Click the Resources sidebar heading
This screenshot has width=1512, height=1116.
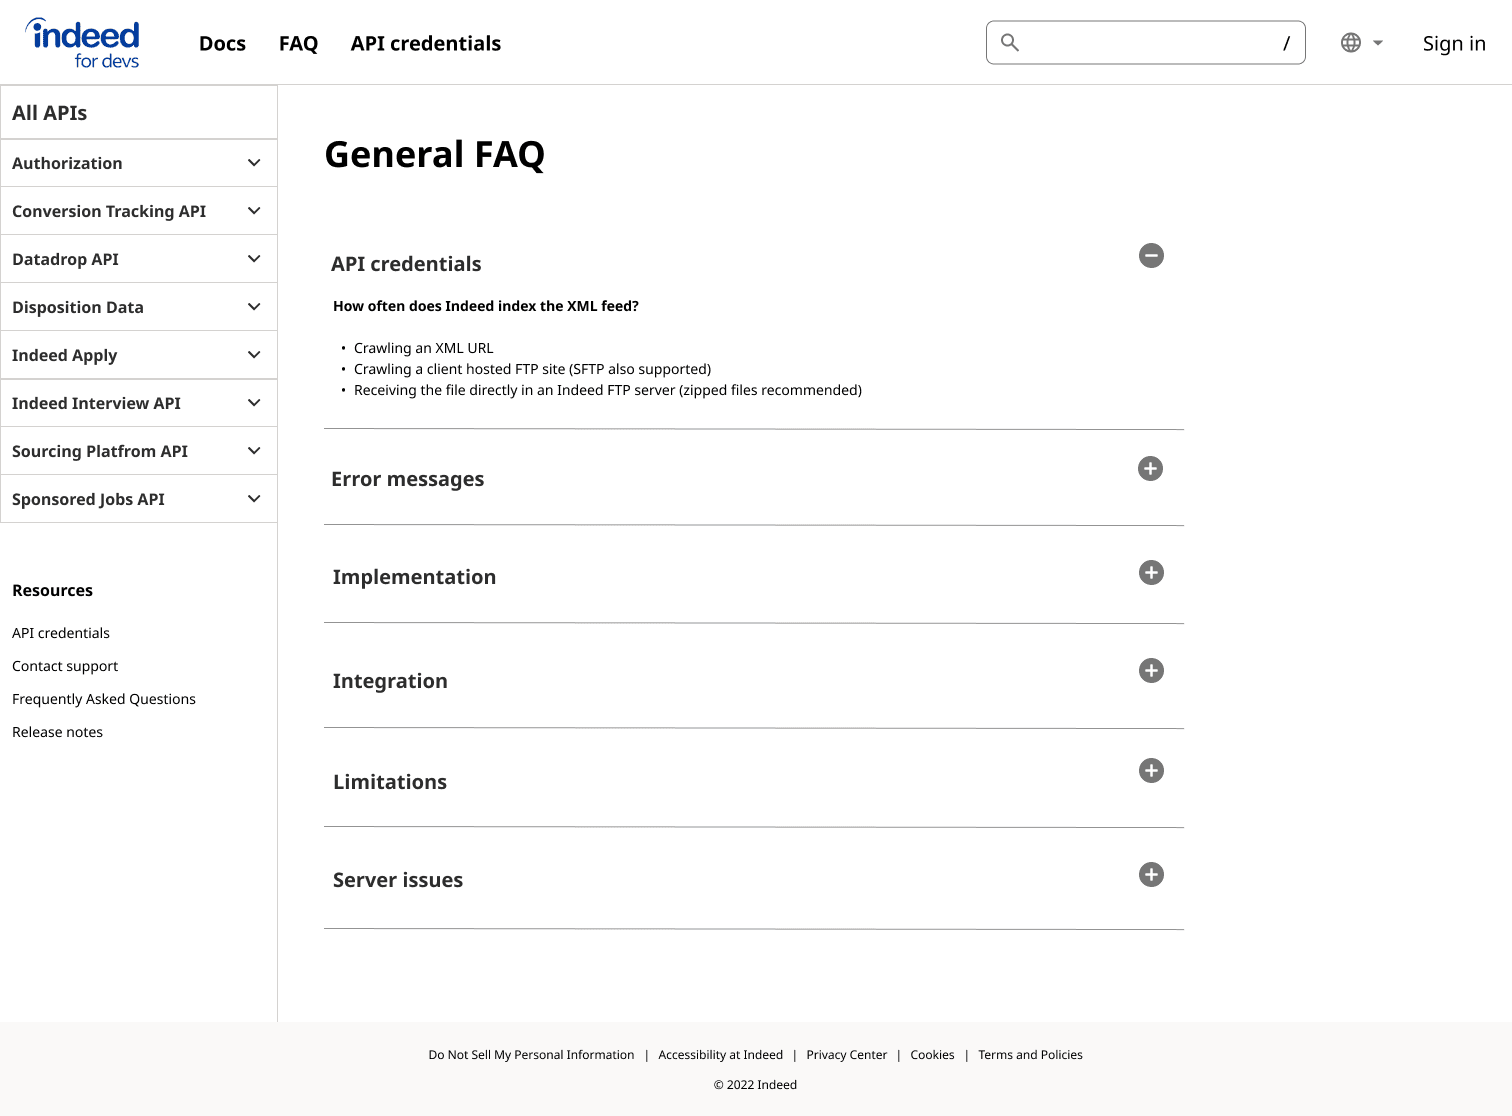pos(52,590)
